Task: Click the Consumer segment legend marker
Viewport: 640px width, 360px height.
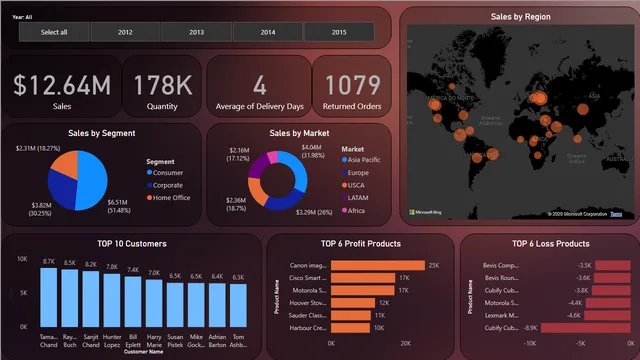Action: pyautogui.click(x=149, y=173)
